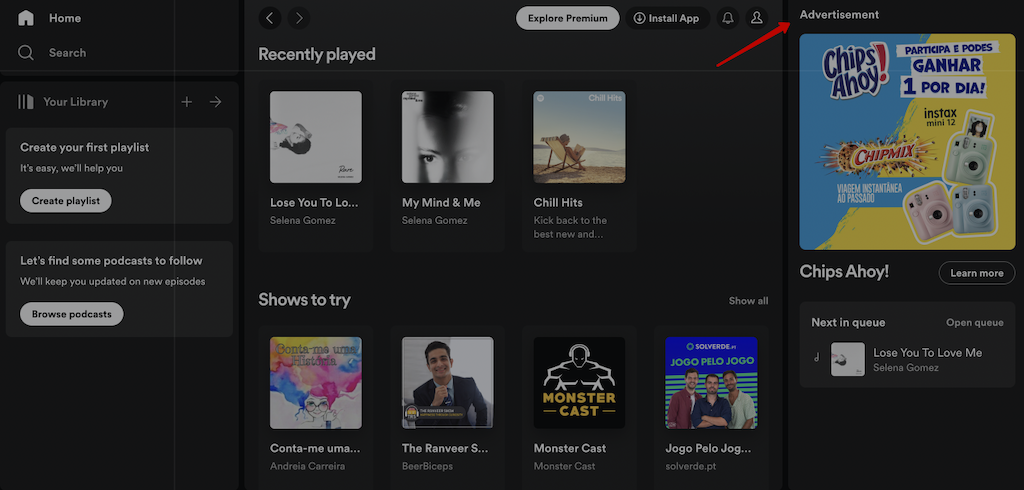Click the 'My Mind & Me' title text
Image resolution: width=1024 pixels, height=490 pixels.
pos(441,203)
